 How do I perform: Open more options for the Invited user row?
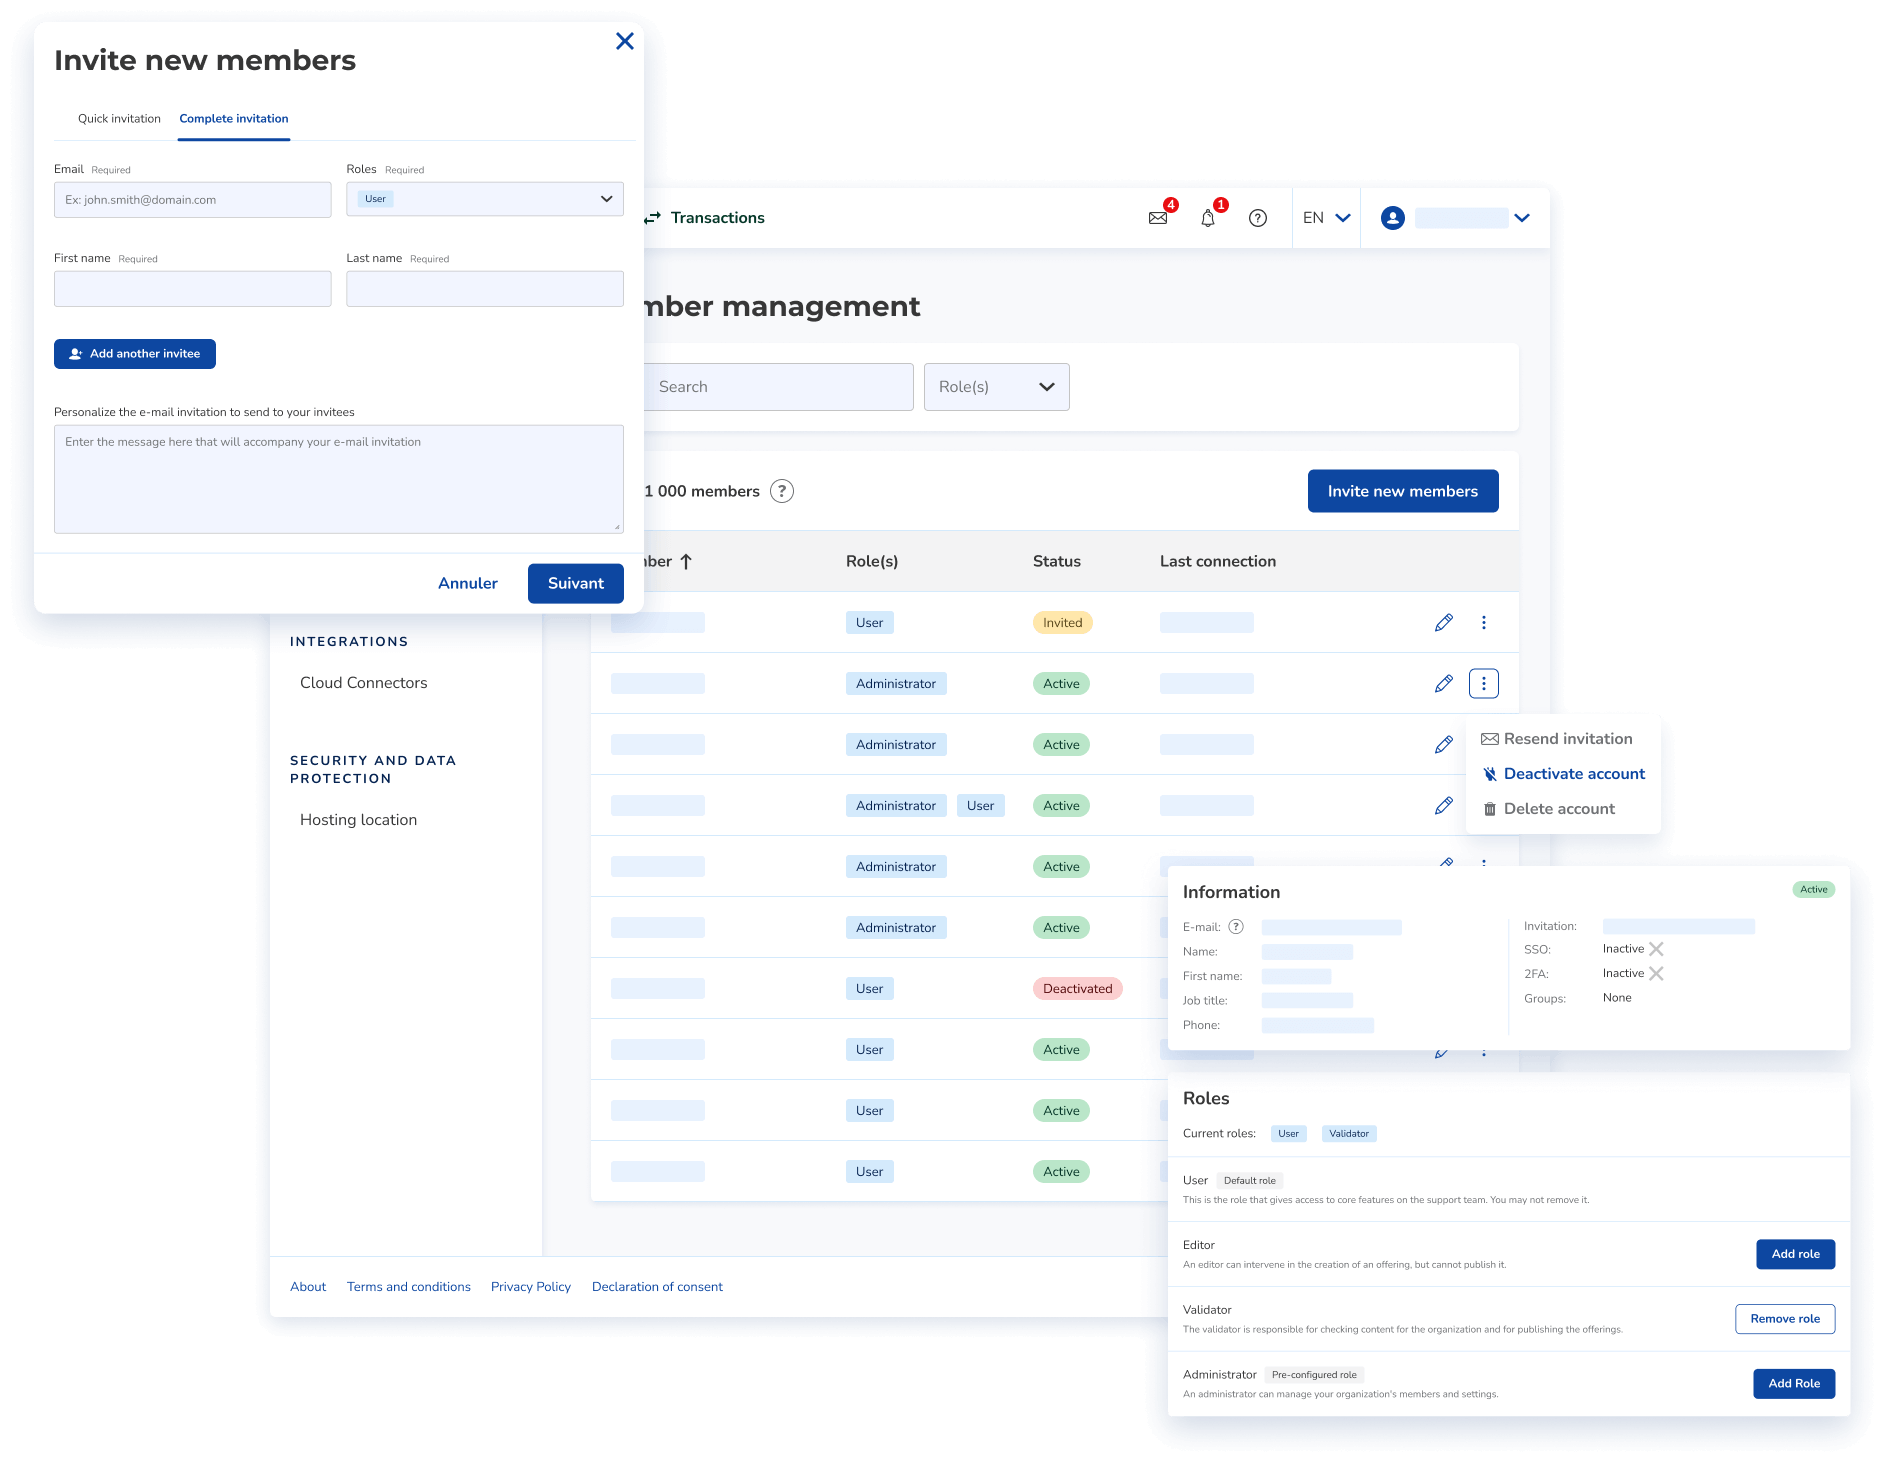pyautogui.click(x=1484, y=623)
